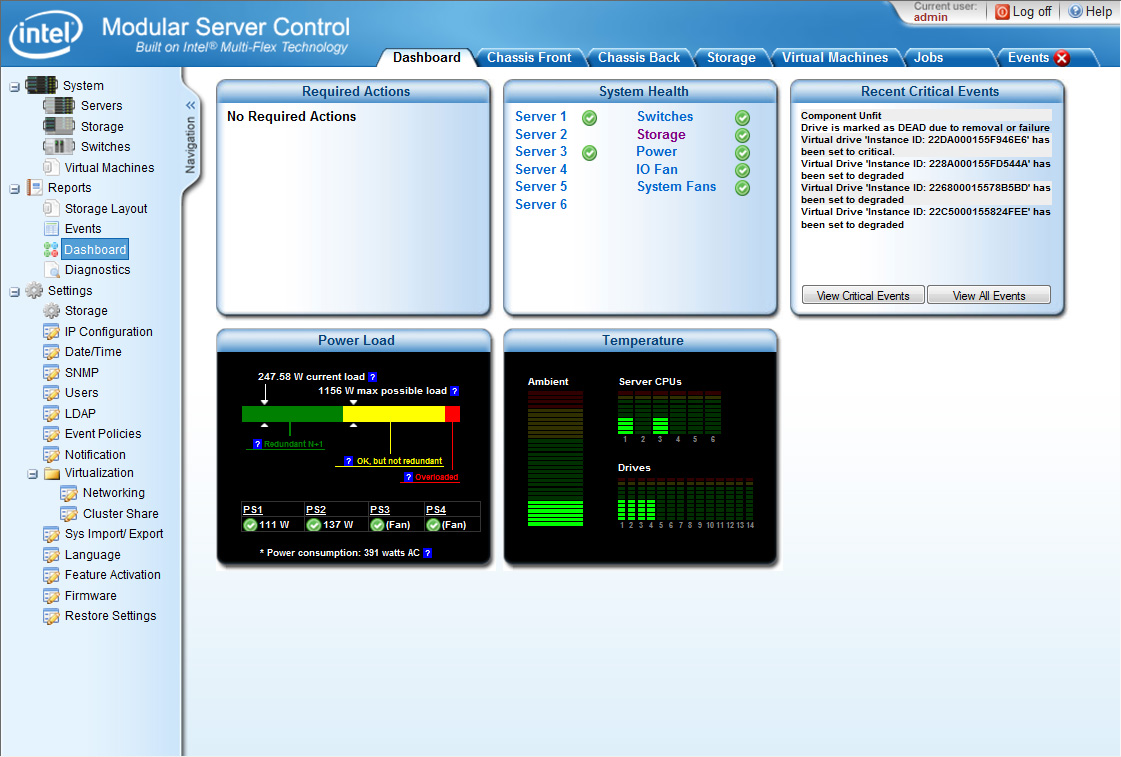Screen dimensions: 1121x757
Task: Select Feature Activation in Settings tree
Action: tap(112, 575)
